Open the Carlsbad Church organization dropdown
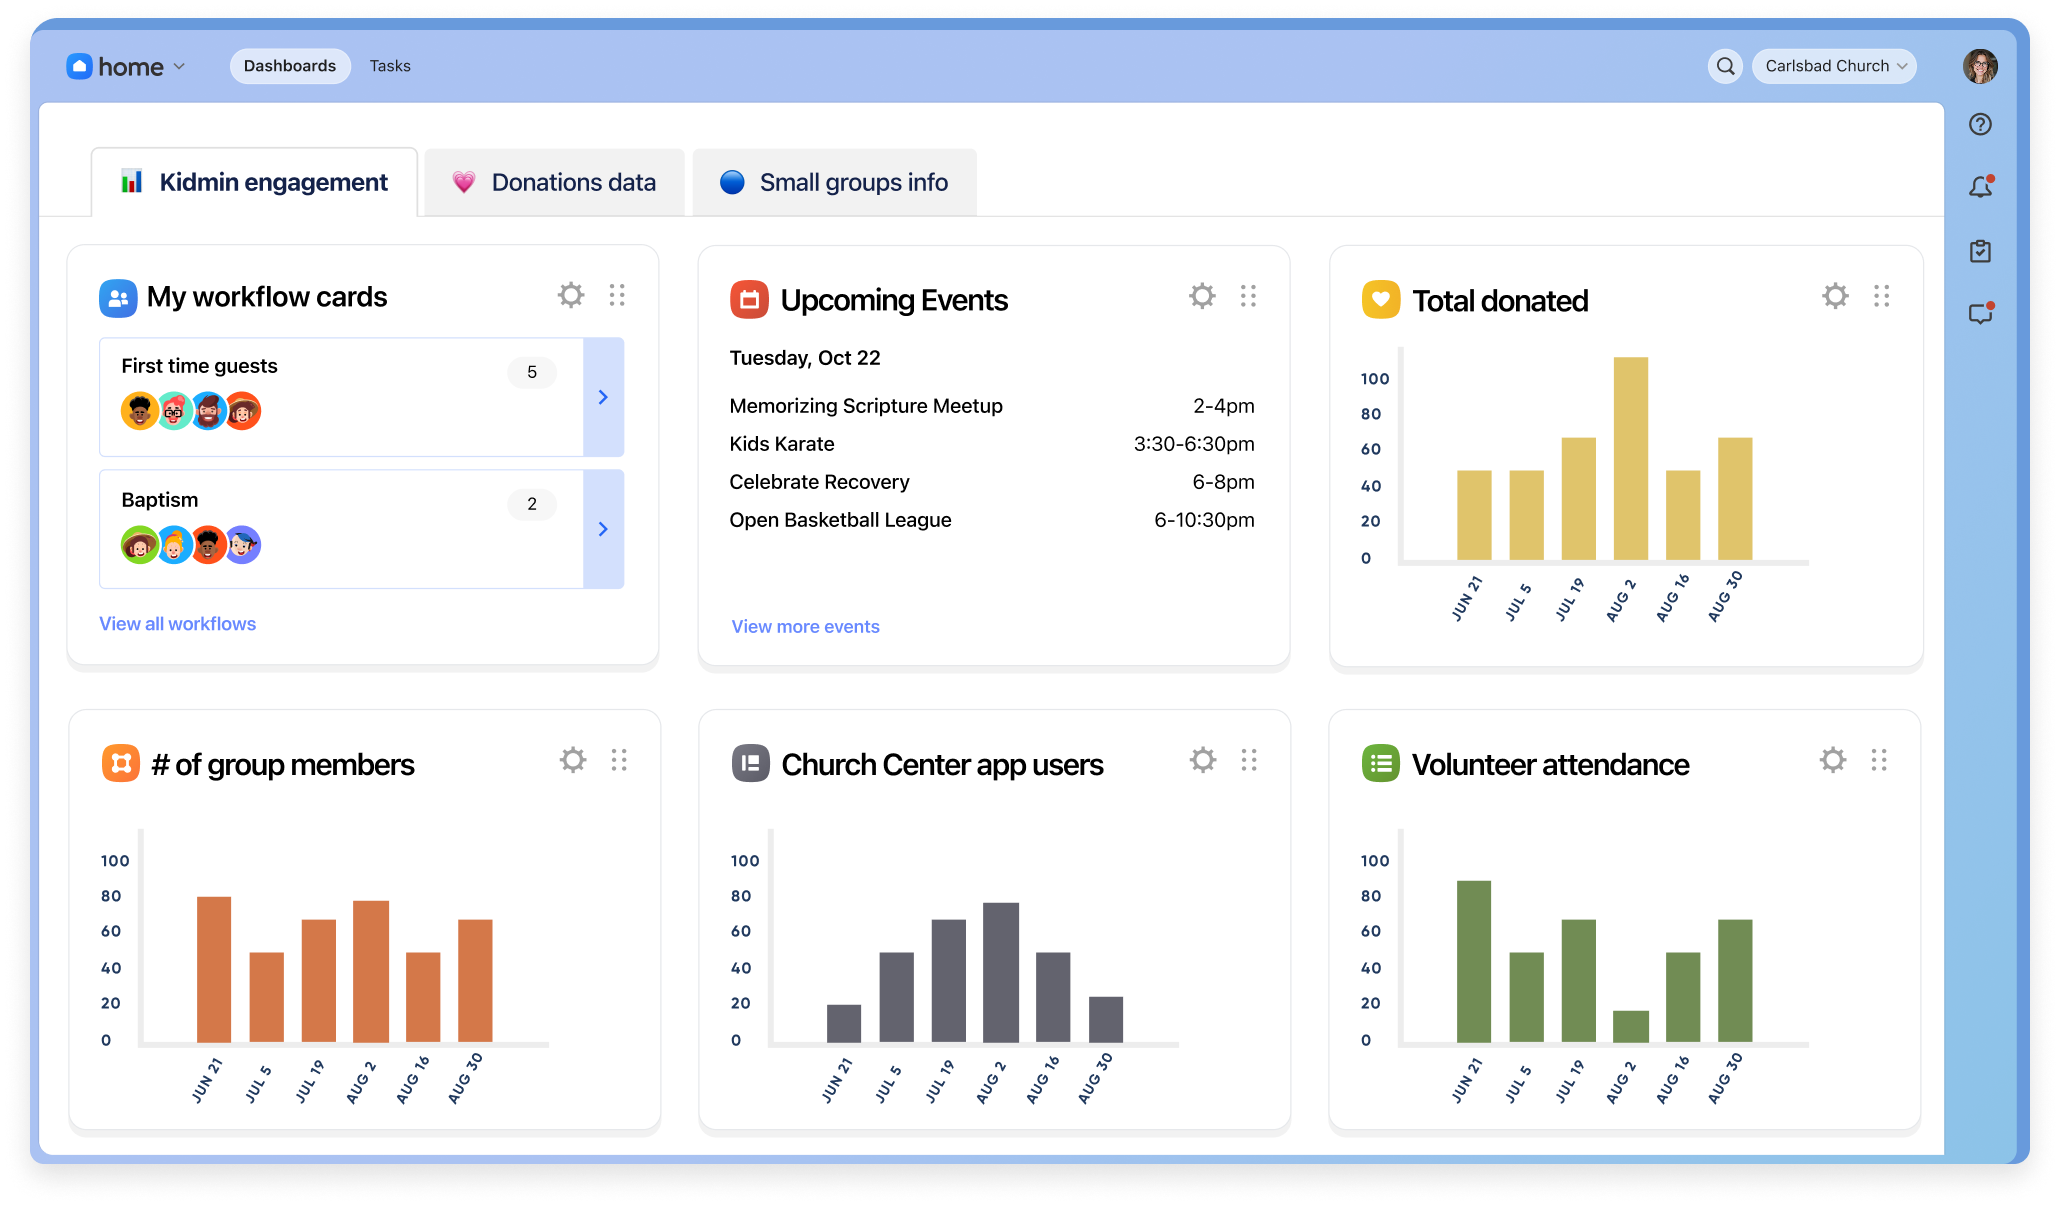This screenshot has height=1206, width=2060. tap(1834, 66)
